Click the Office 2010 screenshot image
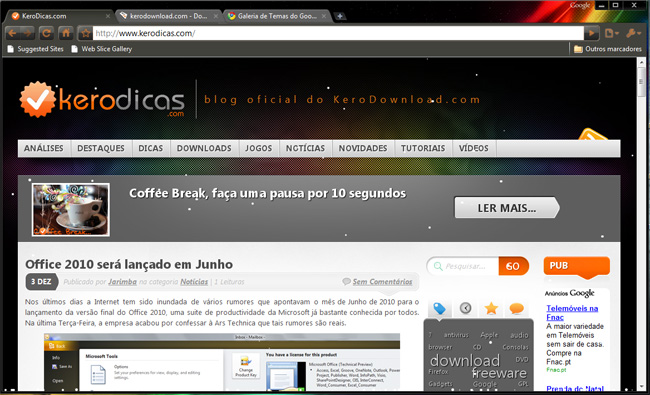 [222, 362]
